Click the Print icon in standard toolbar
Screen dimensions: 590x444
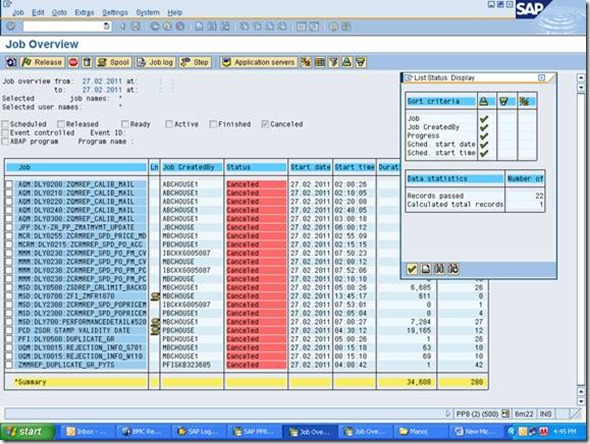pyautogui.click(x=199, y=26)
